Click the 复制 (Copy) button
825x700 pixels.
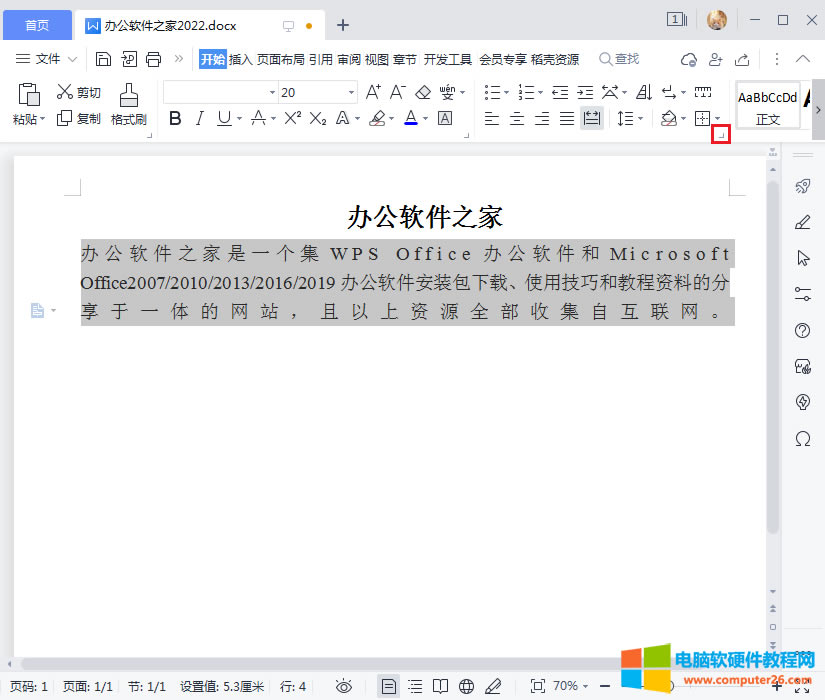click(x=79, y=118)
